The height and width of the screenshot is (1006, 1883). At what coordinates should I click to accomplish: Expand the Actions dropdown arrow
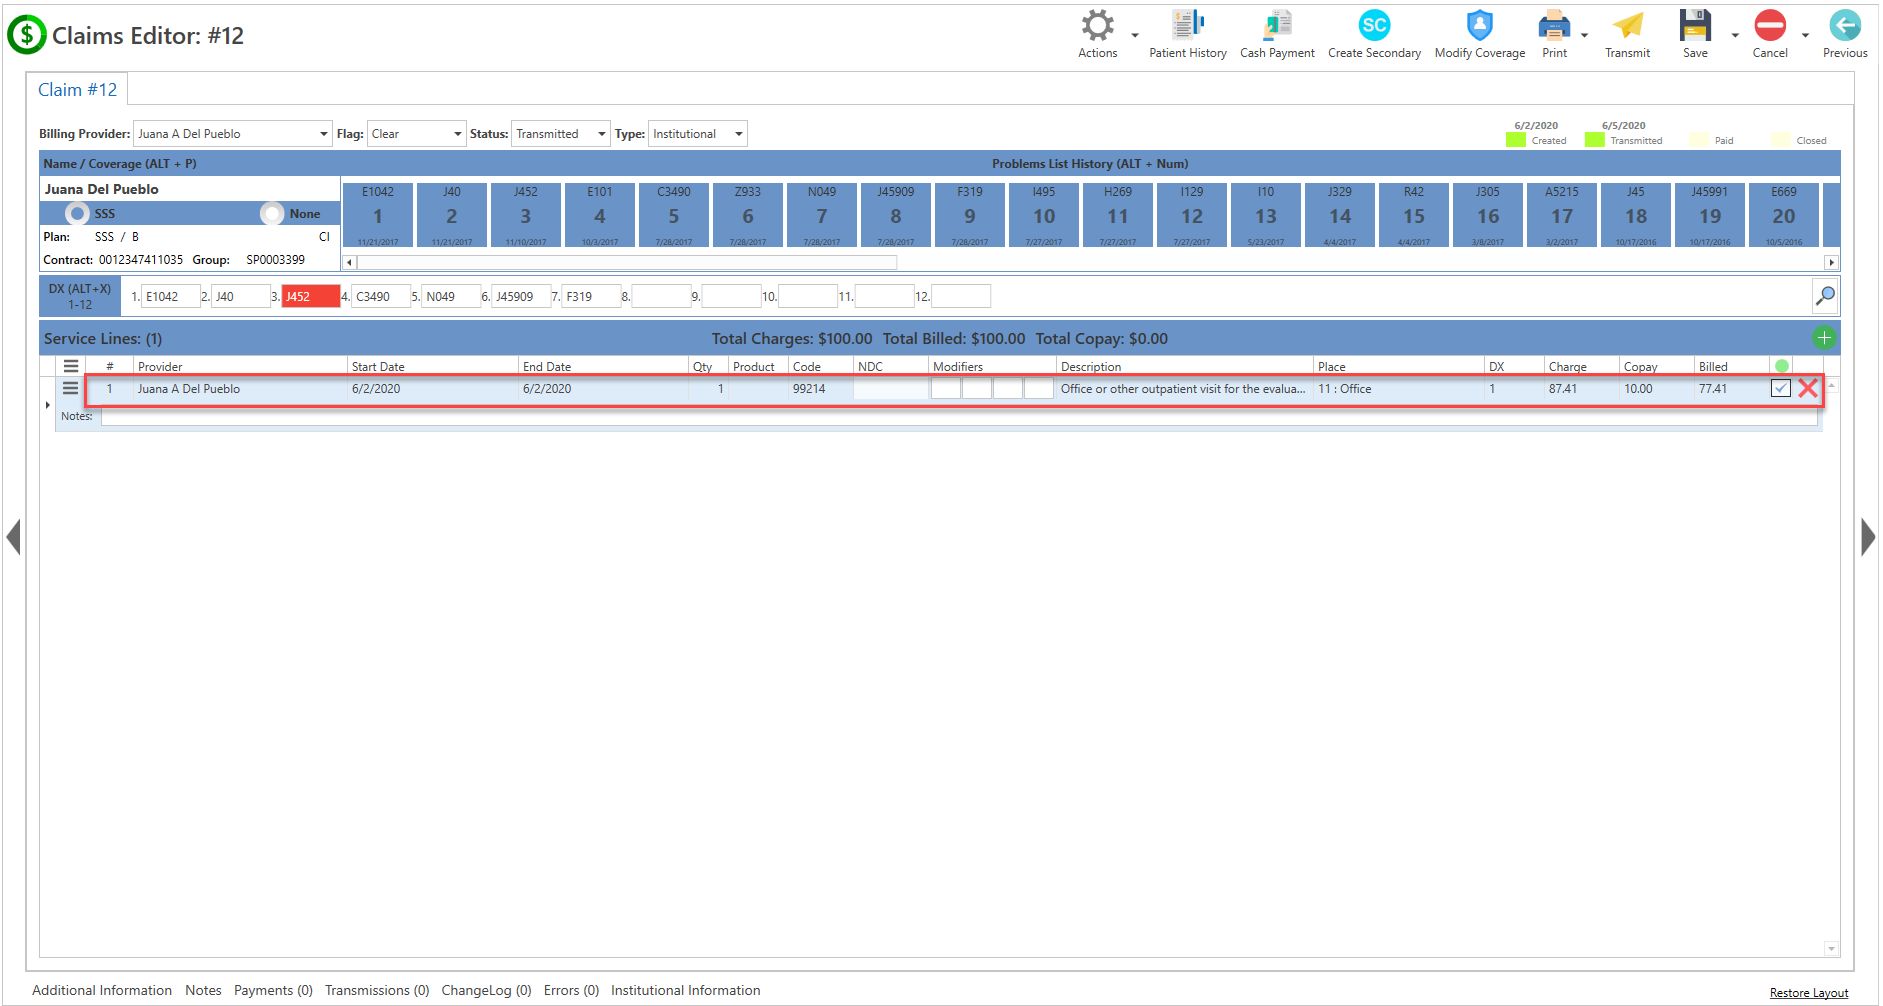[x=1135, y=35]
